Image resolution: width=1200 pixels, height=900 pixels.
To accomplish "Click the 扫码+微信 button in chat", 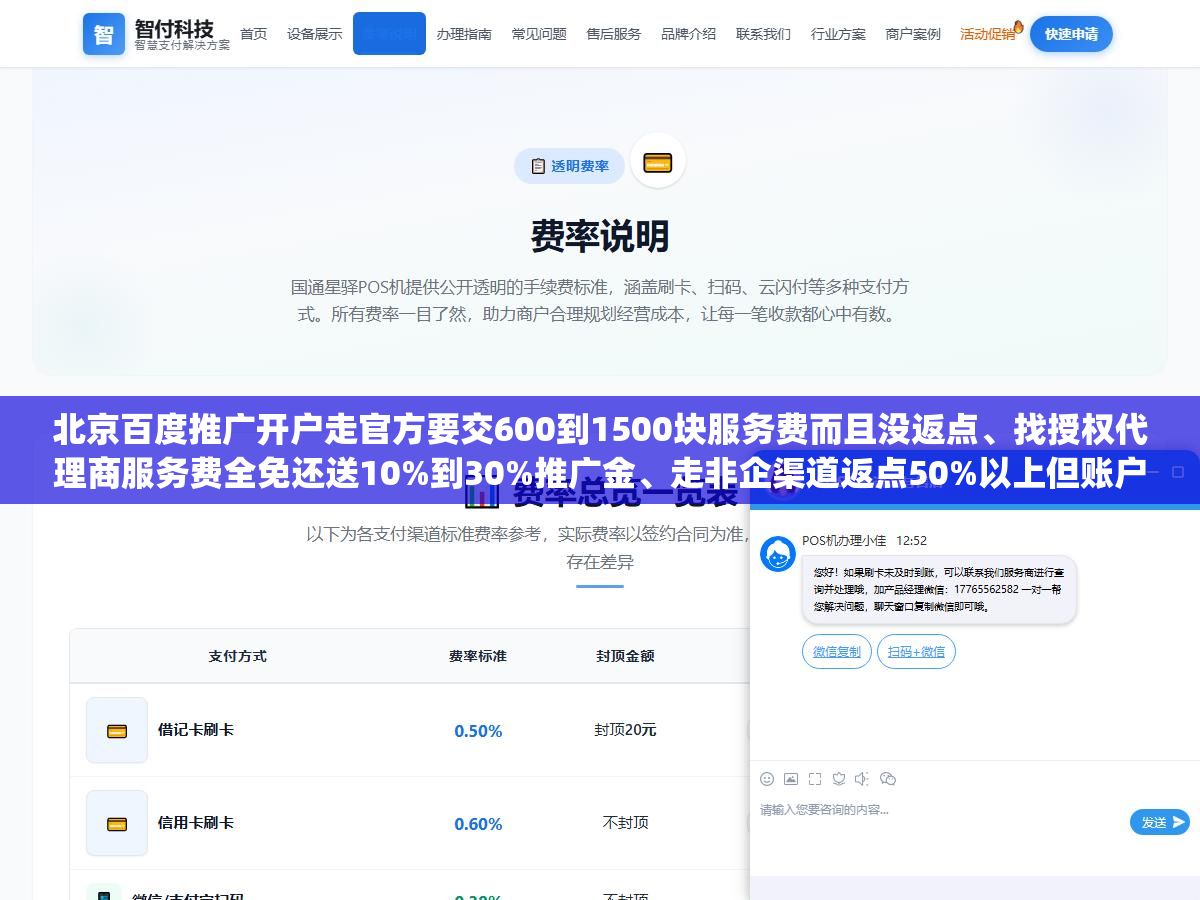I will tap(917, 652).
